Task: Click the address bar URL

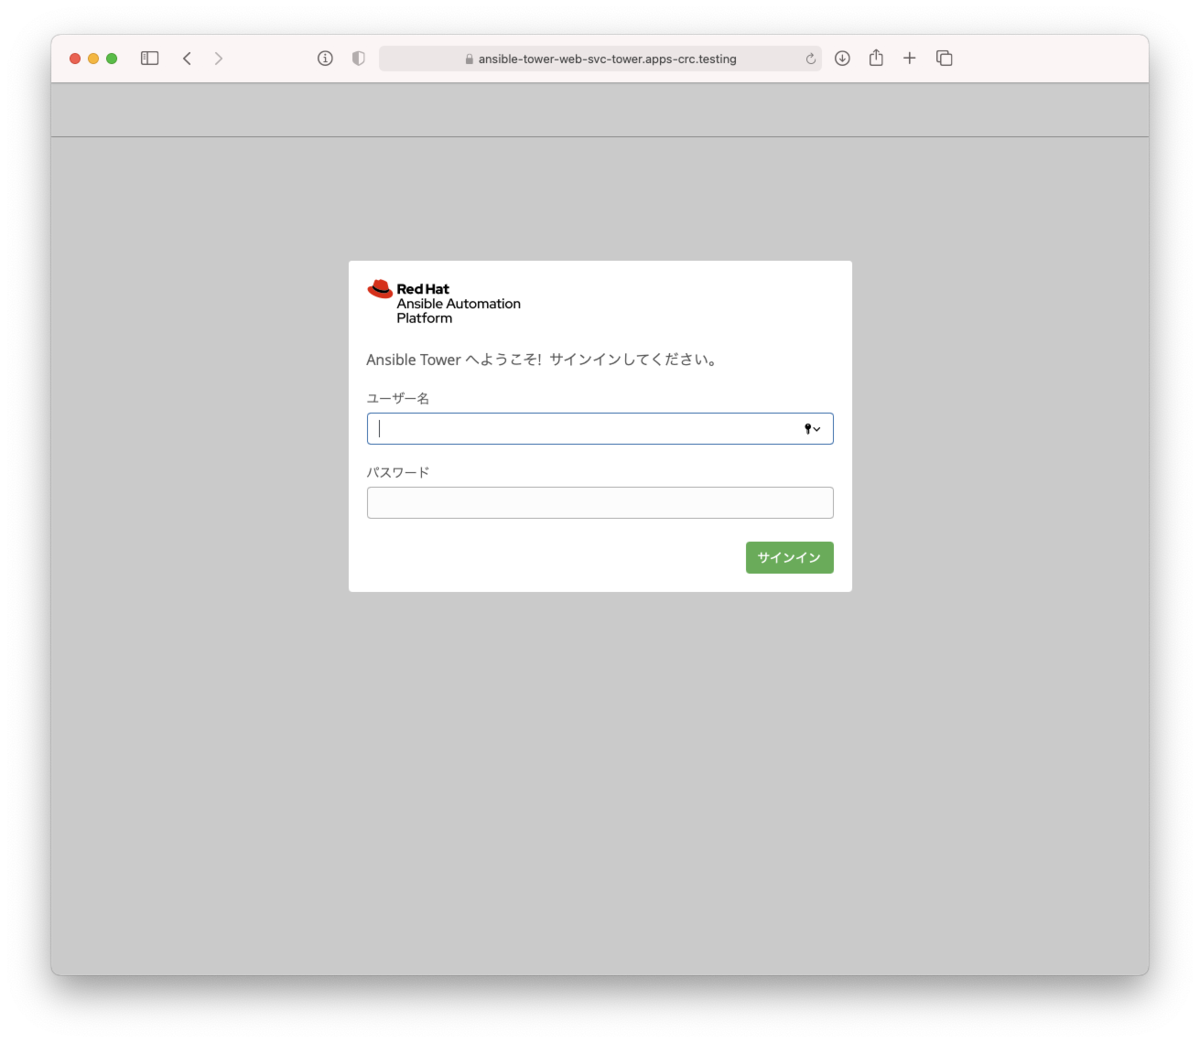Action: point(607,59)
